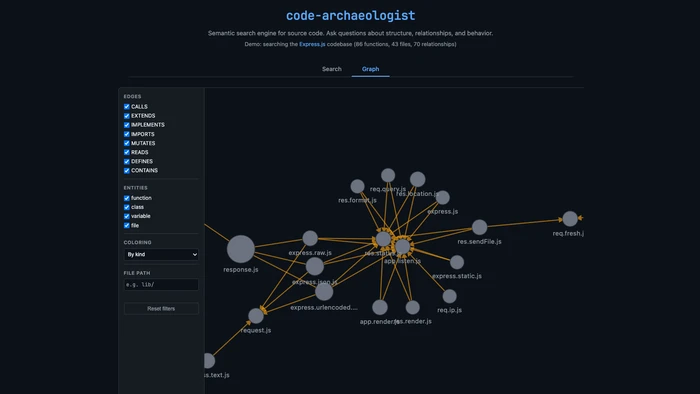Open the By kind coloring dropdown

pyautogui.click(x=161, y=254)
